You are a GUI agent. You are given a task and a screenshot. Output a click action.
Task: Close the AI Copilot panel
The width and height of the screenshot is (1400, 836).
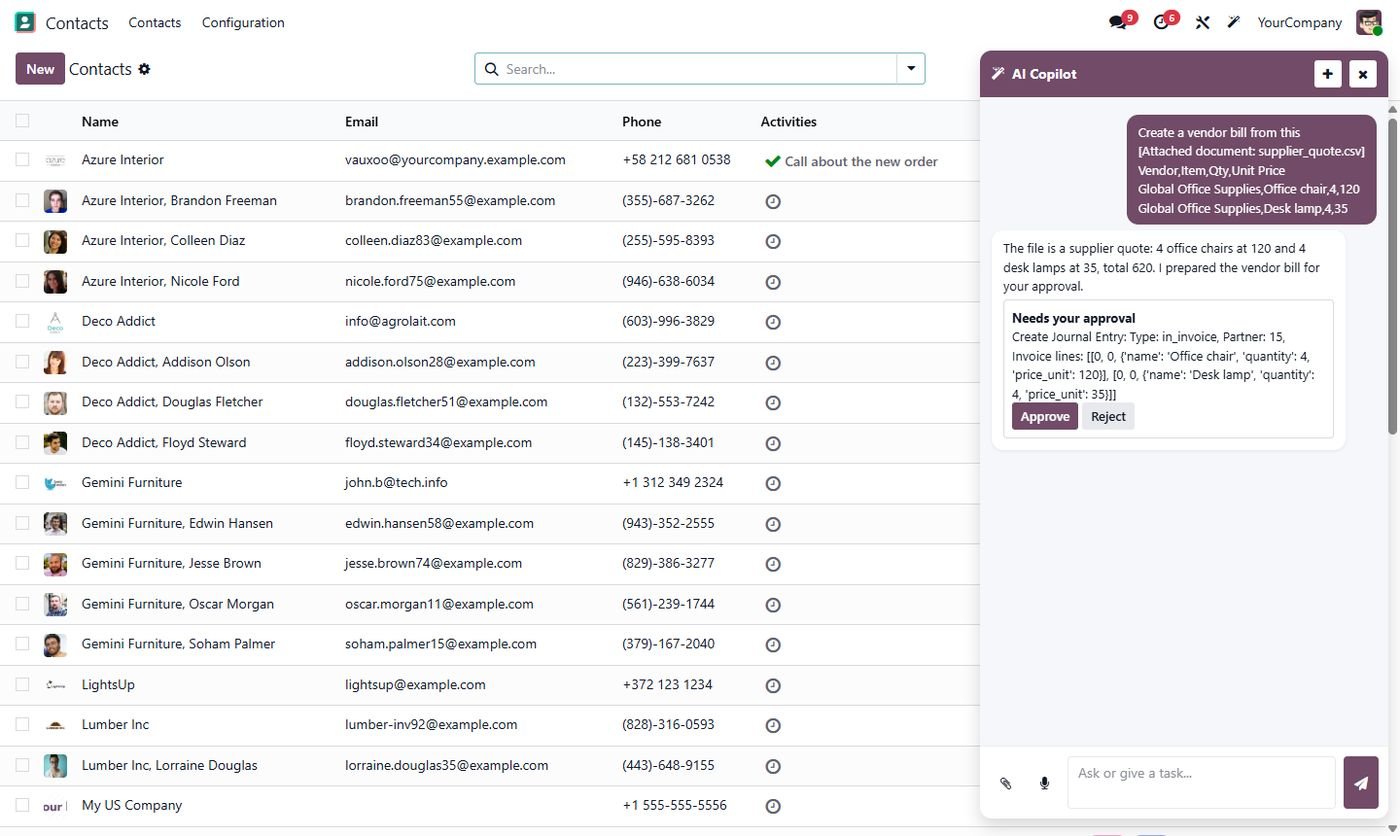pyautogui.click(x=1363, y=74)
